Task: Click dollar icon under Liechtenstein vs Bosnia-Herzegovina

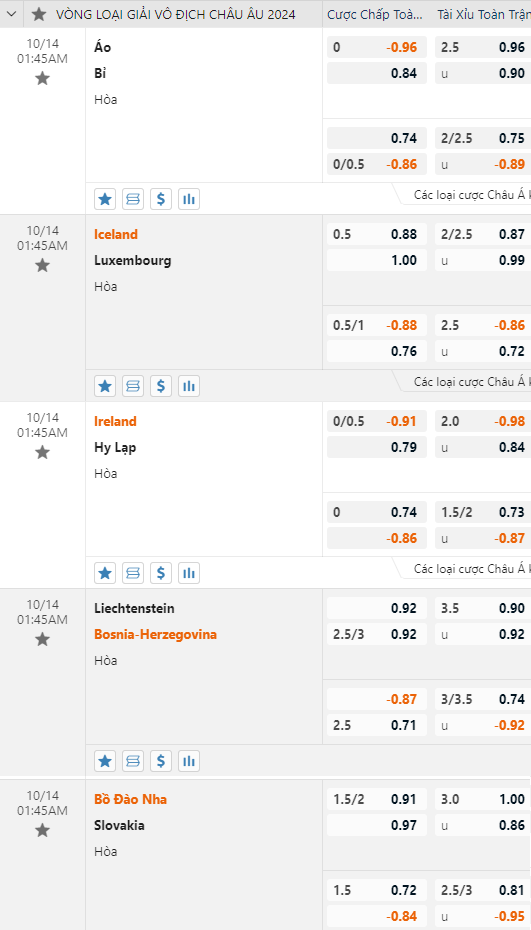Action: pos(161,760)
